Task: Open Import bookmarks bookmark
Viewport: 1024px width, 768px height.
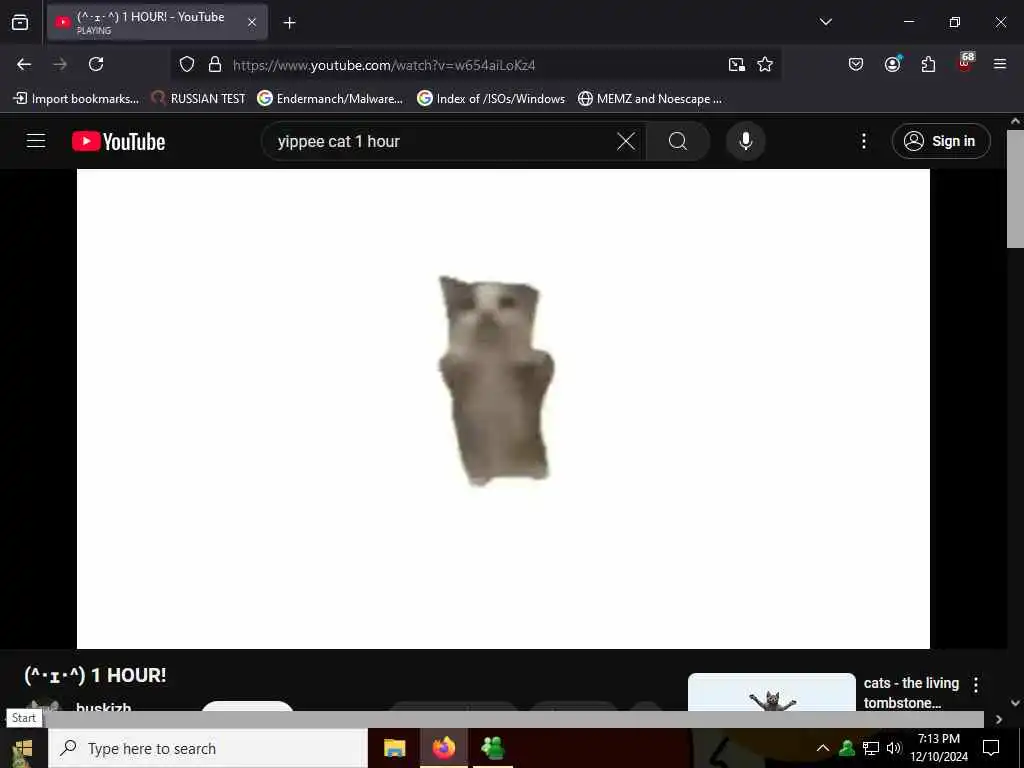Action: [76, 99]
